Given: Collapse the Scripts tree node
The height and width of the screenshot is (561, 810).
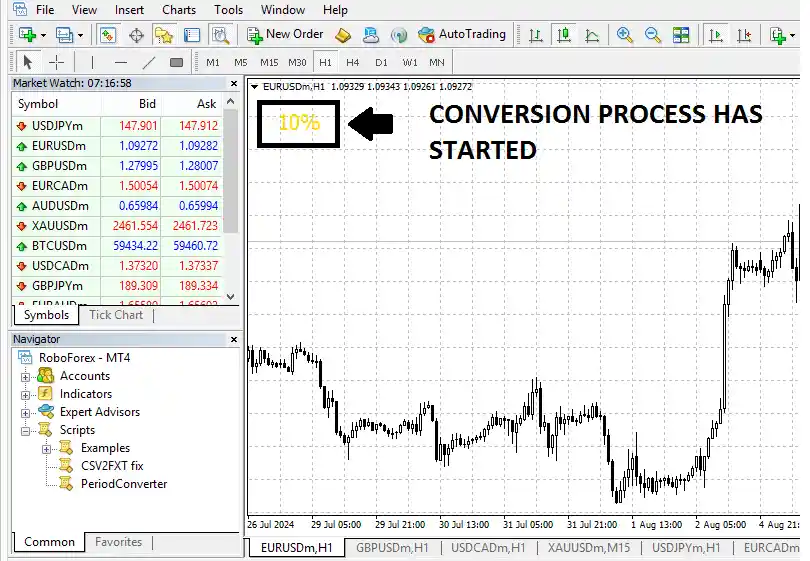Looking at the screenshot, I should point(26,430).
